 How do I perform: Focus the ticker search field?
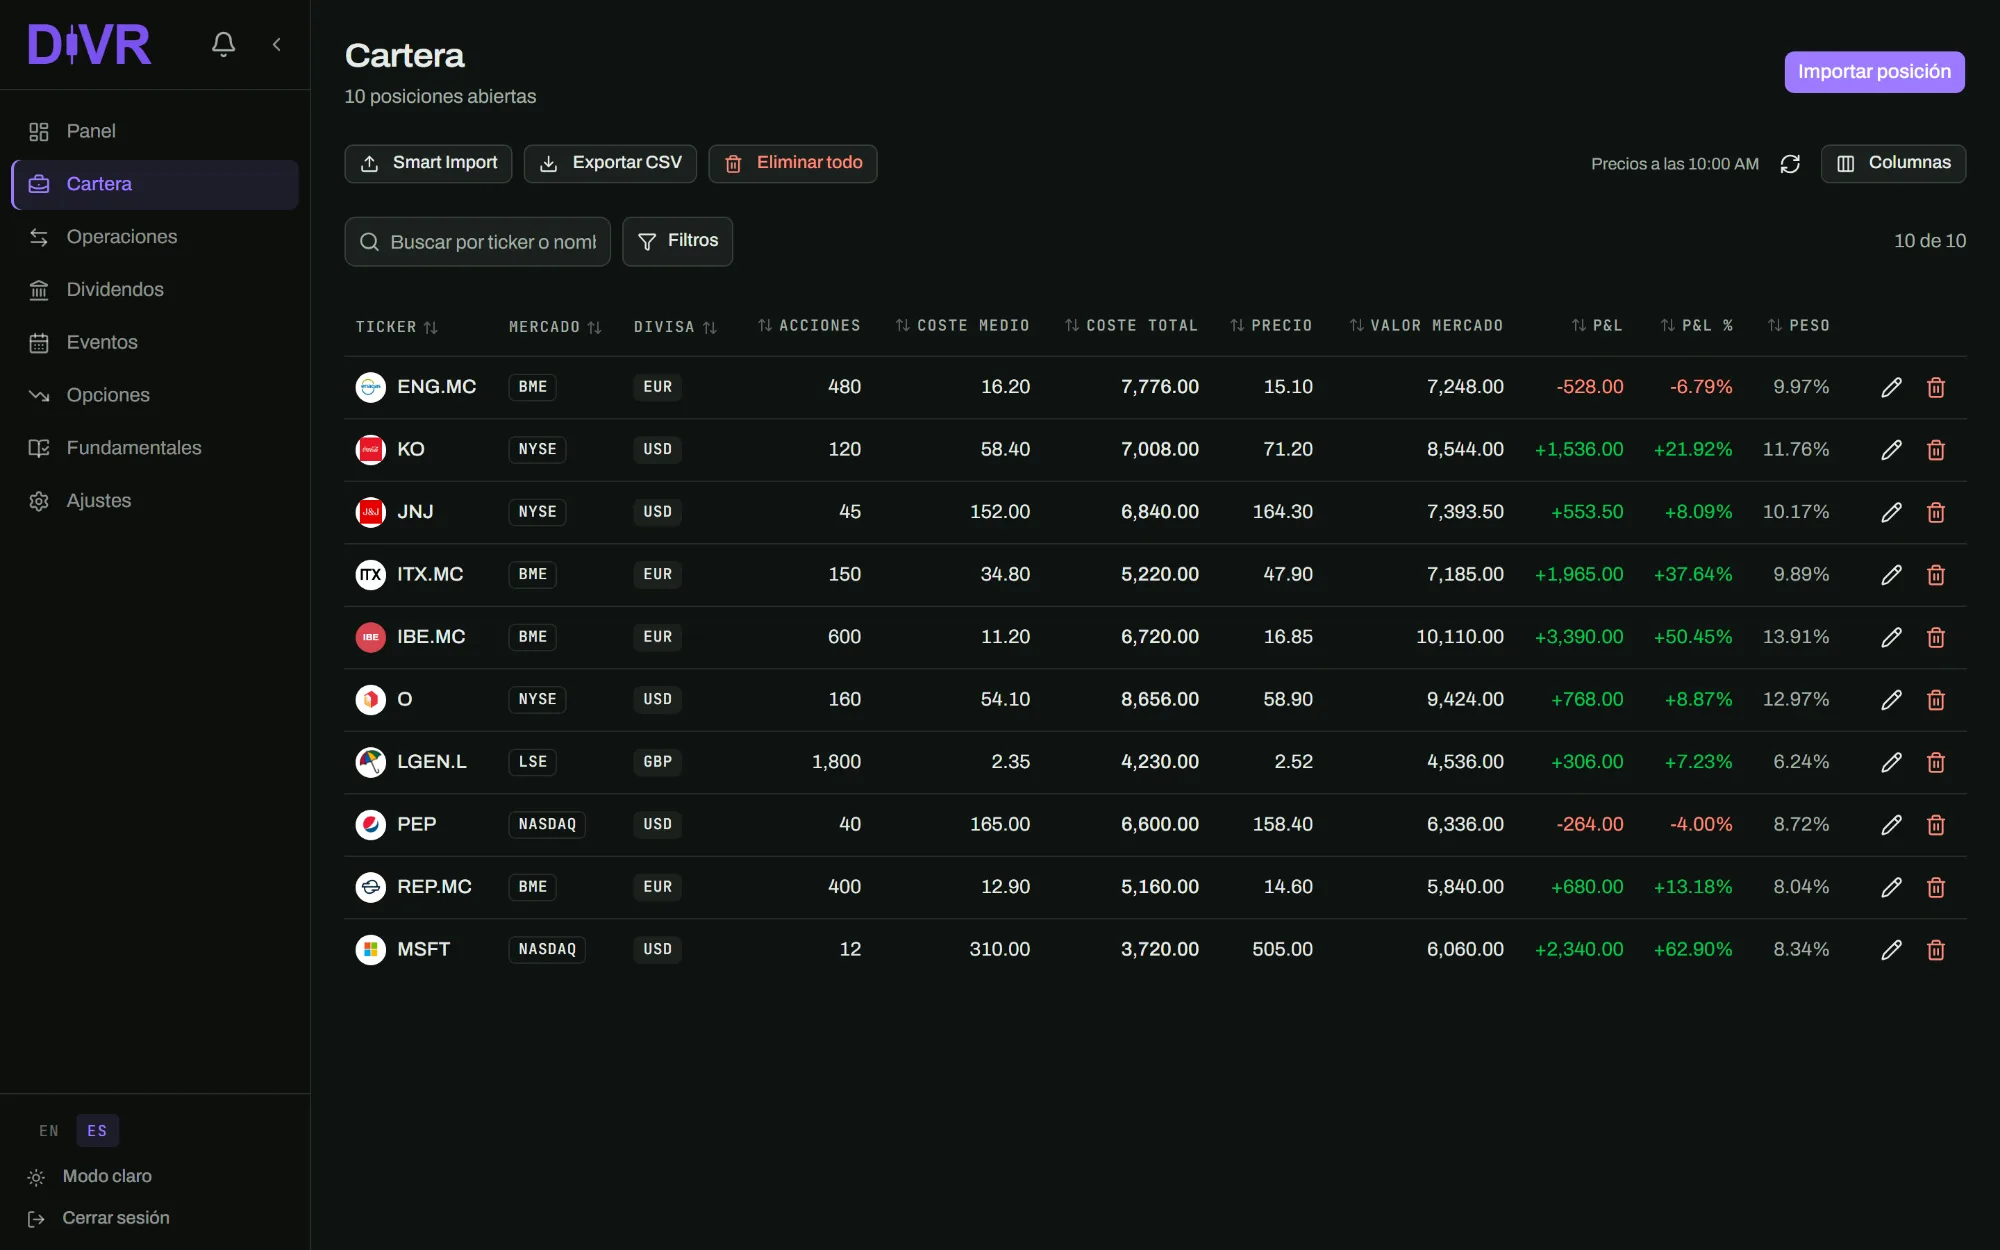tap(477, 242)
